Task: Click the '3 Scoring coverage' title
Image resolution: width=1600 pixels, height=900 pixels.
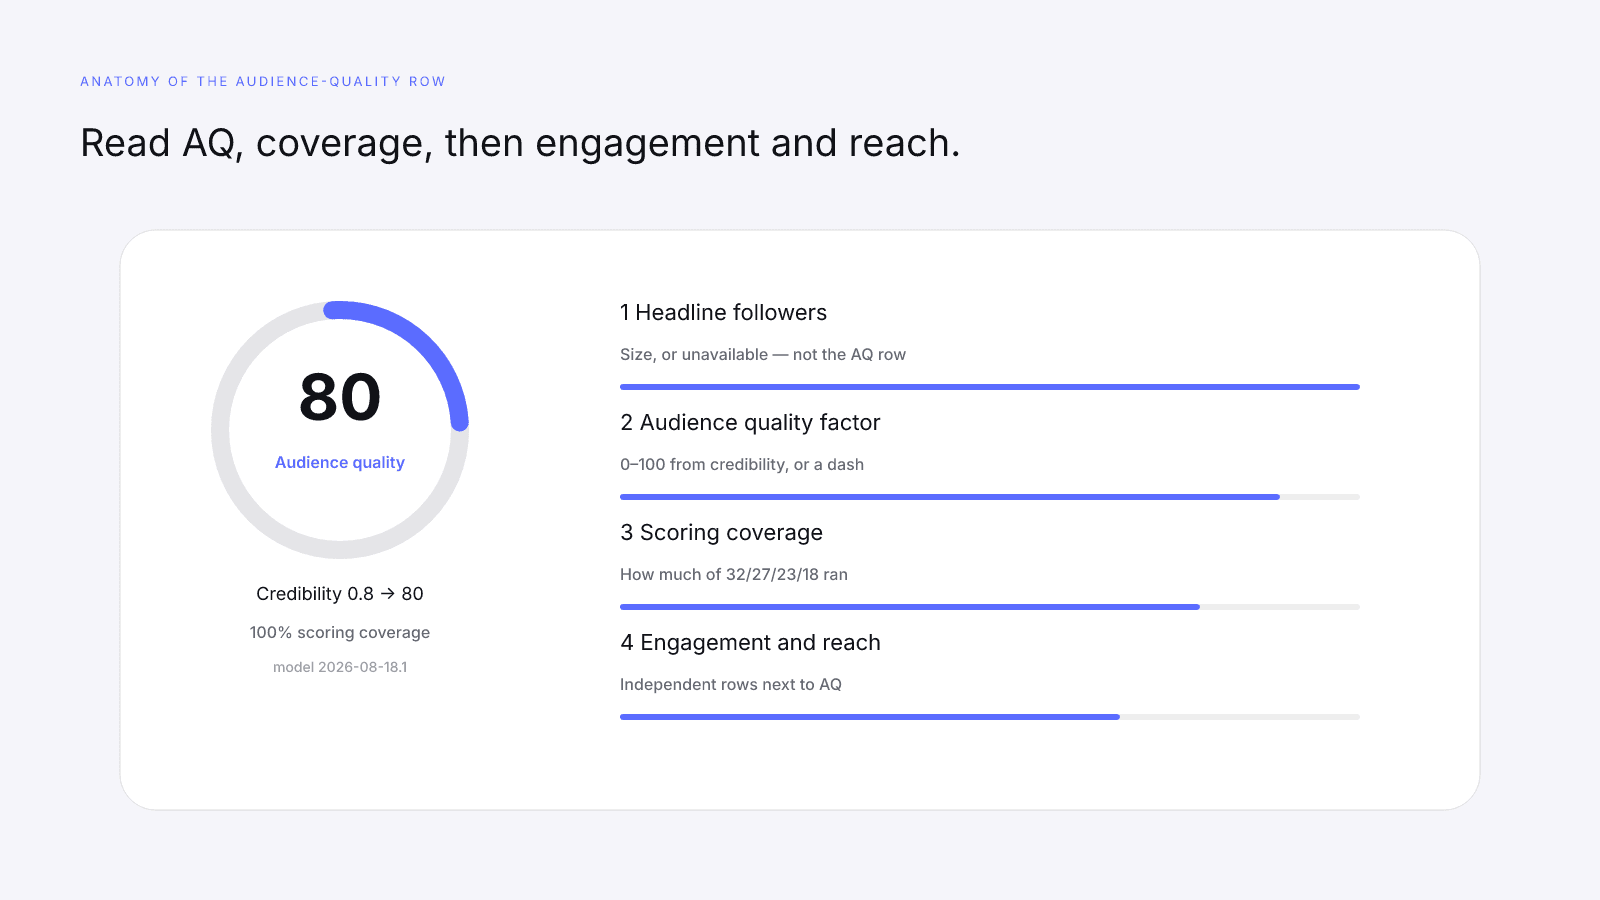Action: point(721,533)
